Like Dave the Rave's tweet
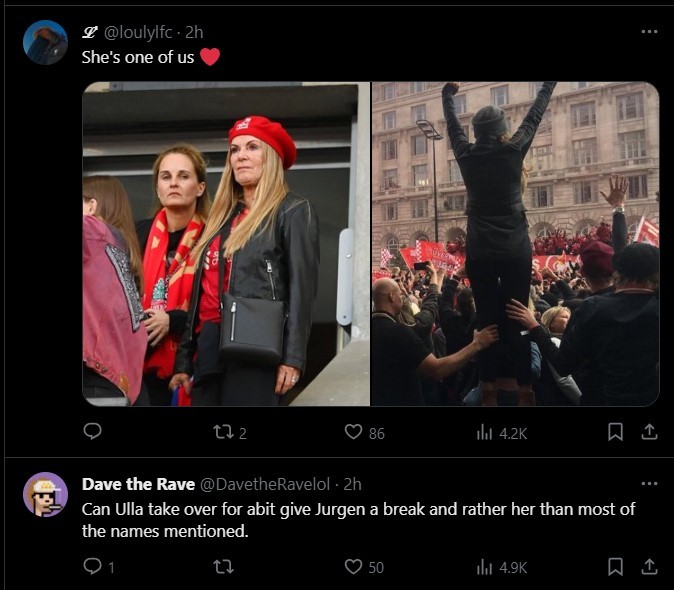 353,567
